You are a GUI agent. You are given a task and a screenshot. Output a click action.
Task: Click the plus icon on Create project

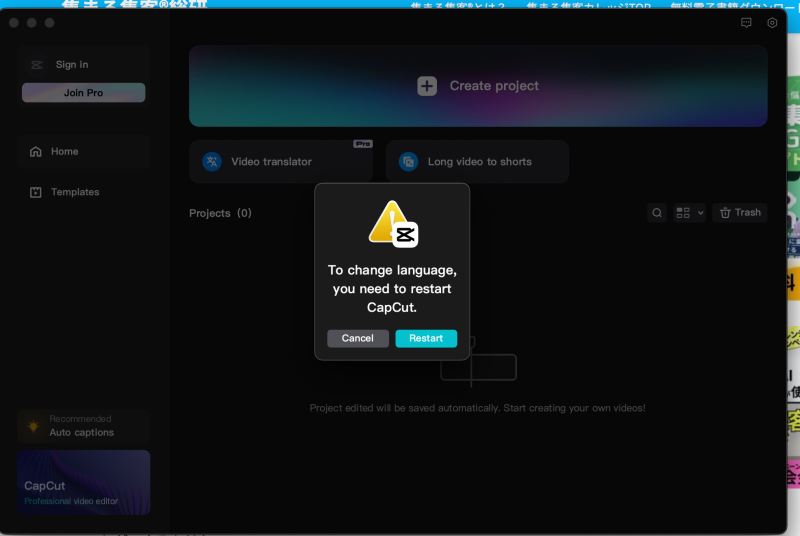click(427, 86)
